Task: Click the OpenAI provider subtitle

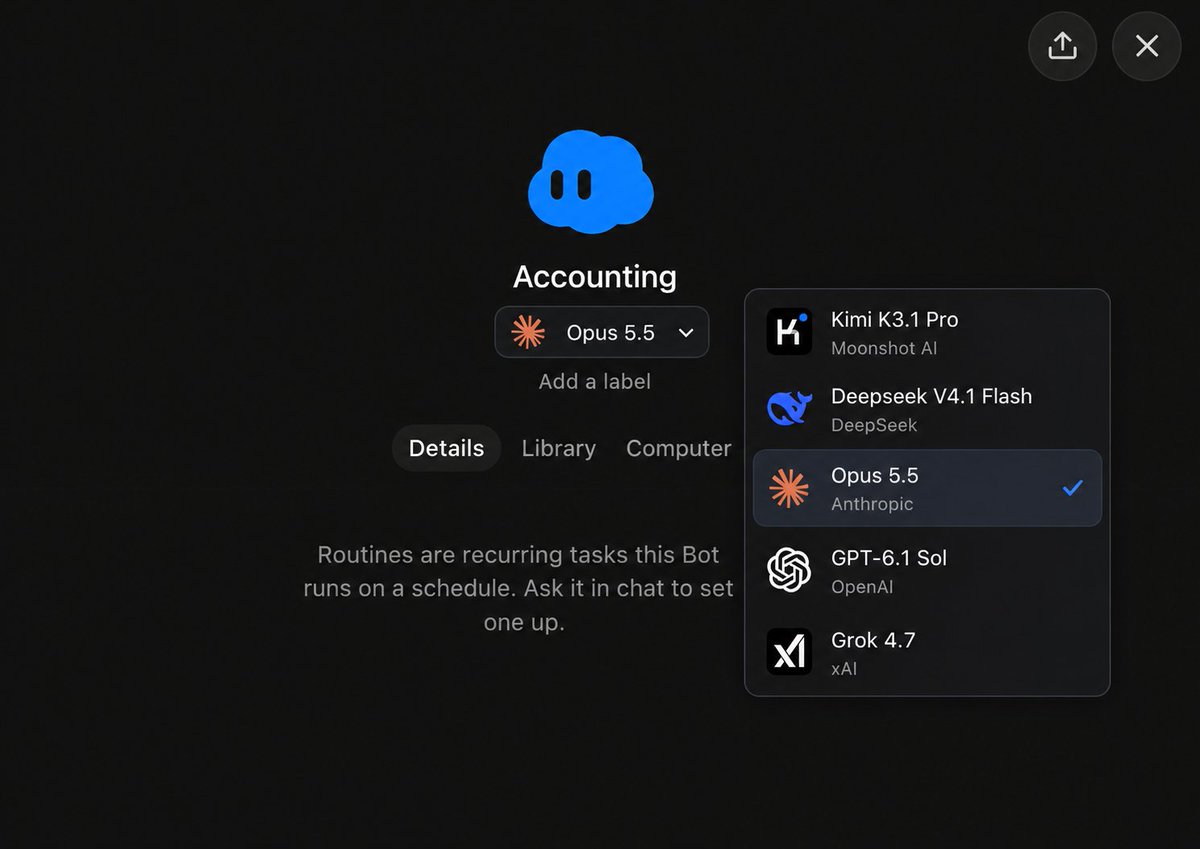Action: tap(863, 587)
